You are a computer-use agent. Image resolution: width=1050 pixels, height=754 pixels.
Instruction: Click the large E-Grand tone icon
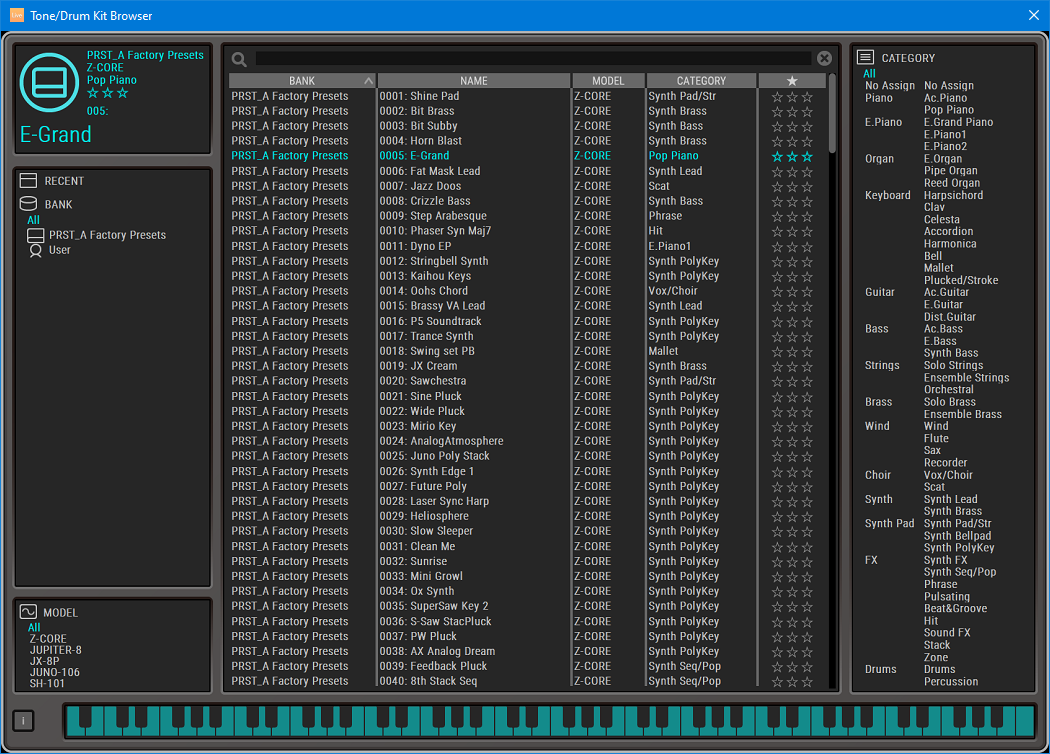coord(50,82)
